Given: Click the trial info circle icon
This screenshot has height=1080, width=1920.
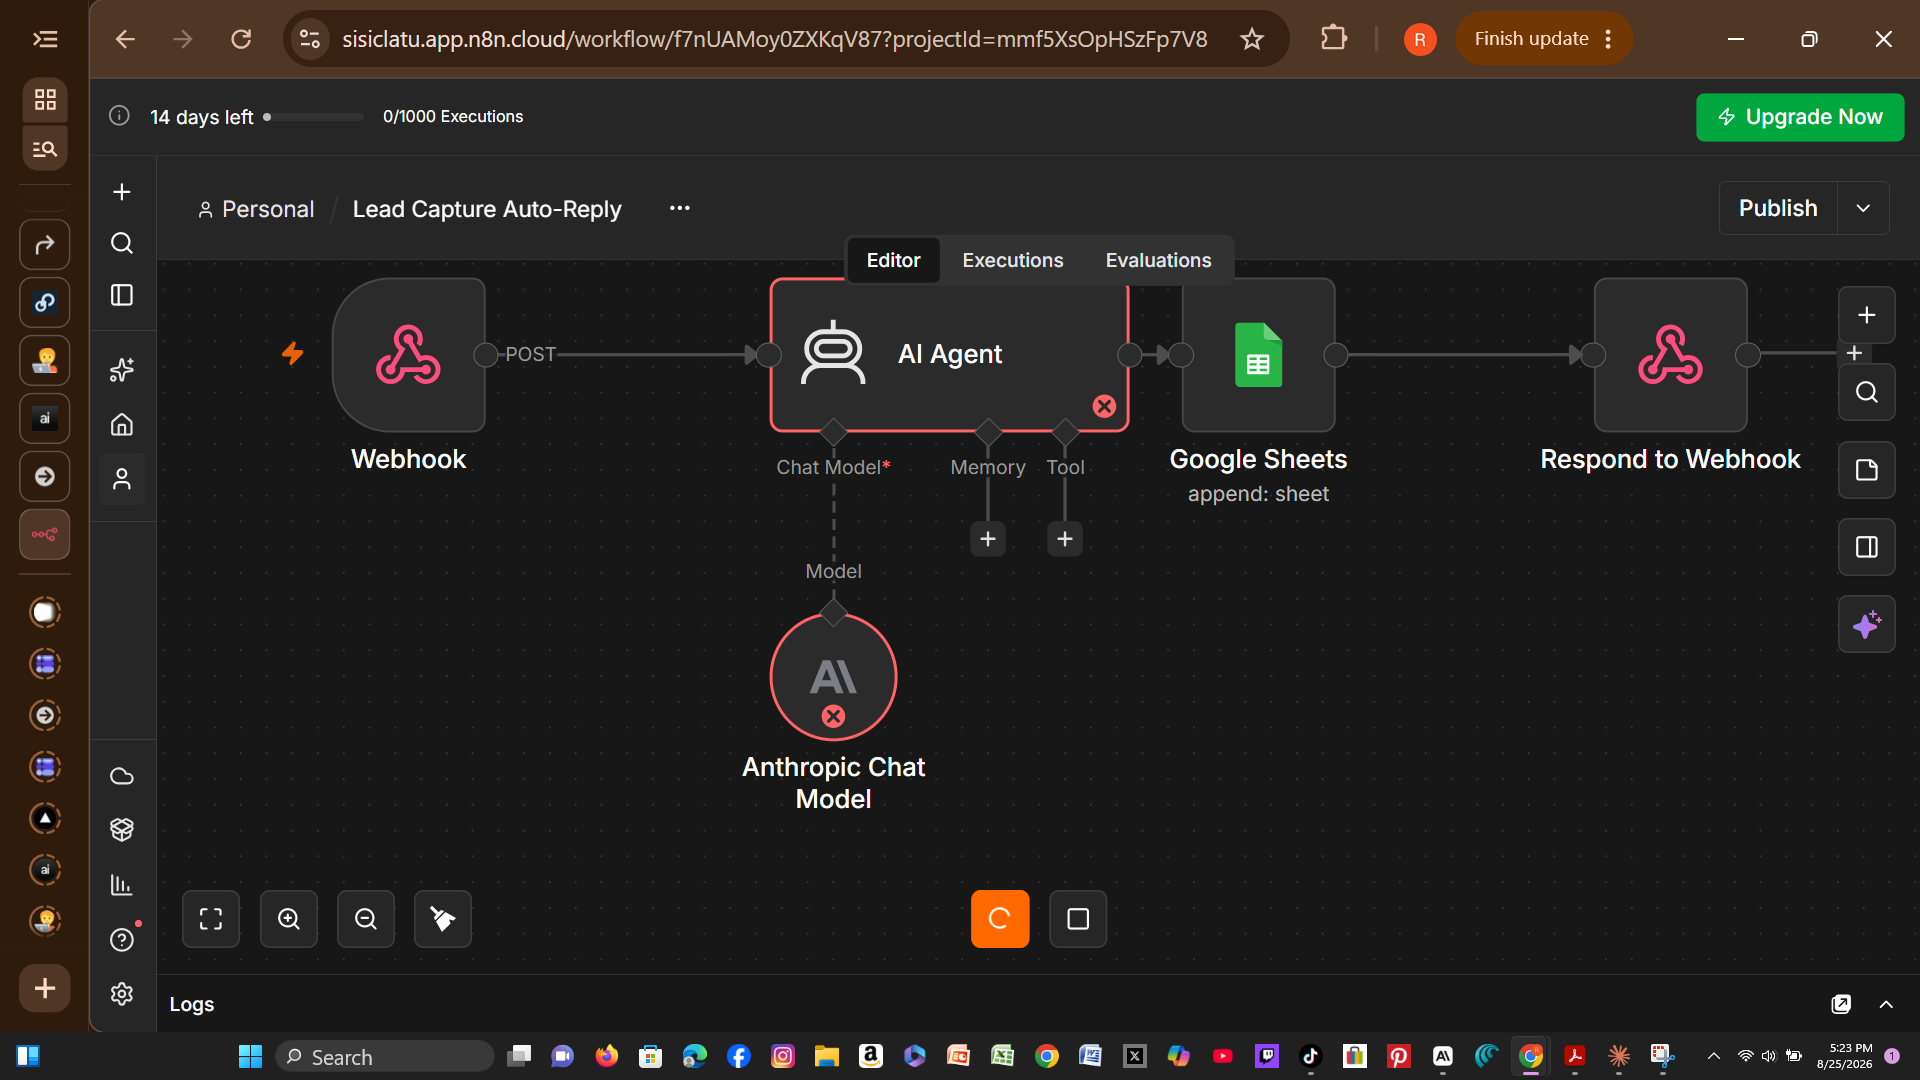Looking at the screenshot, I should click(x=119, y=116).
